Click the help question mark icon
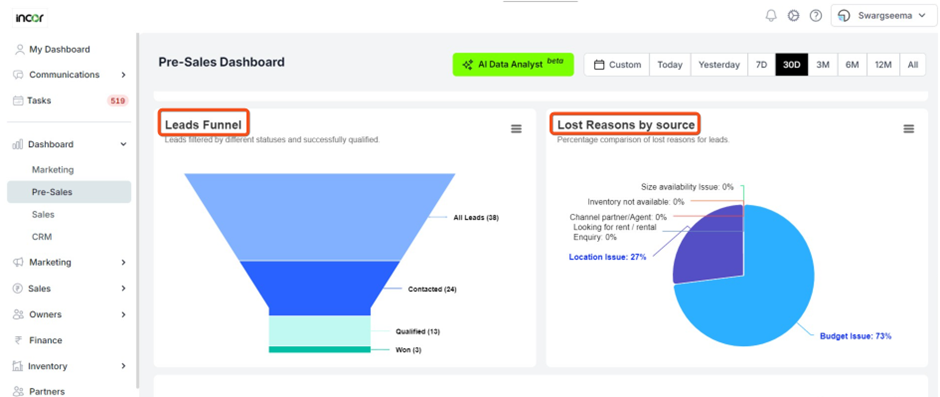The height and width of the screenshot is (397, 940). (815, 16)
